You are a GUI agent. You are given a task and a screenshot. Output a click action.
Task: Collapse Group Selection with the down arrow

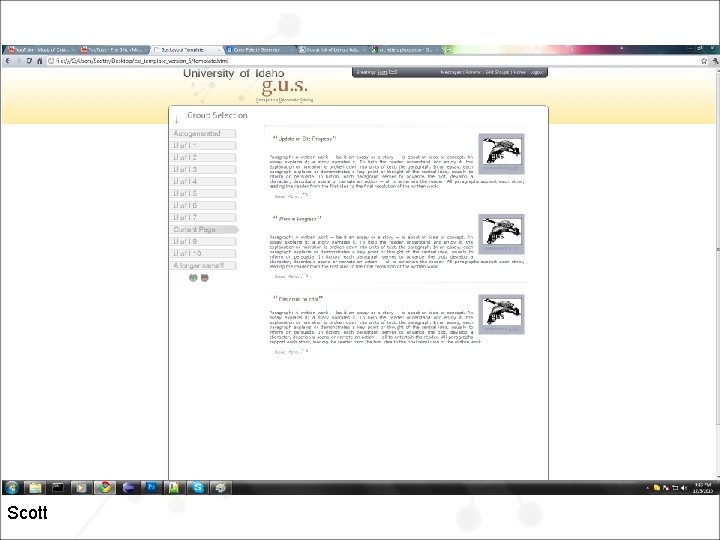tap(176, 118)
